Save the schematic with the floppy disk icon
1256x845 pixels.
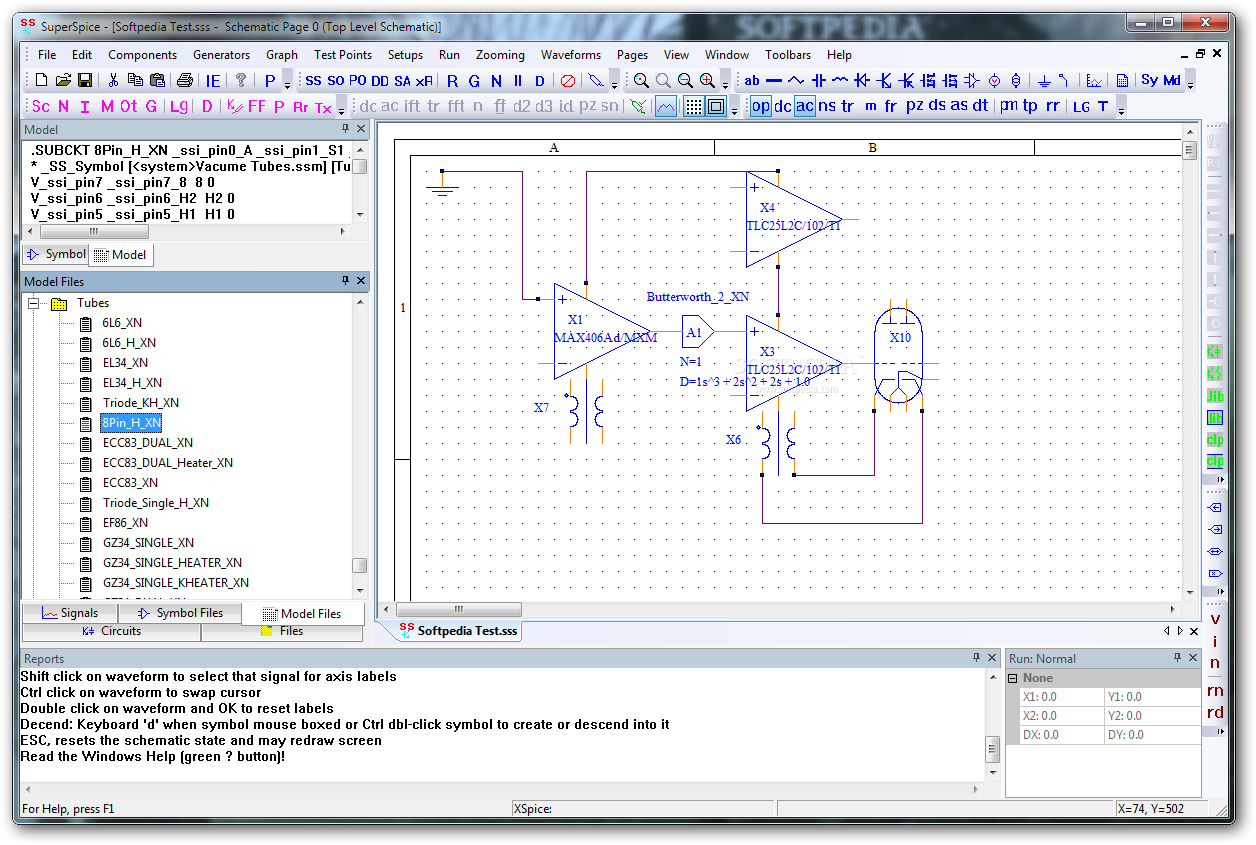(85, 80)
